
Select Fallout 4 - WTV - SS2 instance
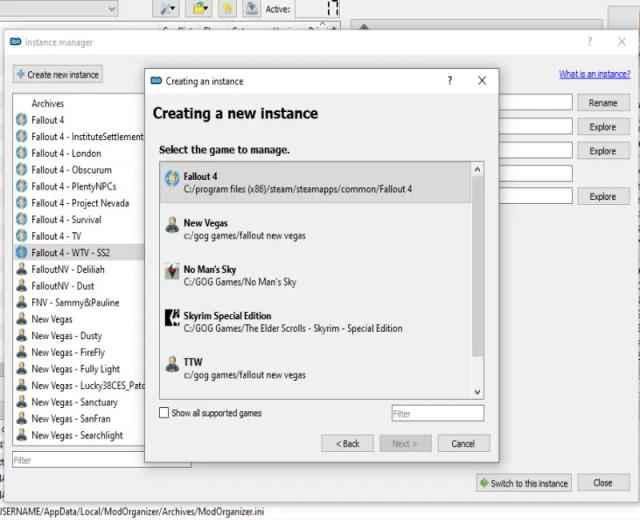[80, 253]
